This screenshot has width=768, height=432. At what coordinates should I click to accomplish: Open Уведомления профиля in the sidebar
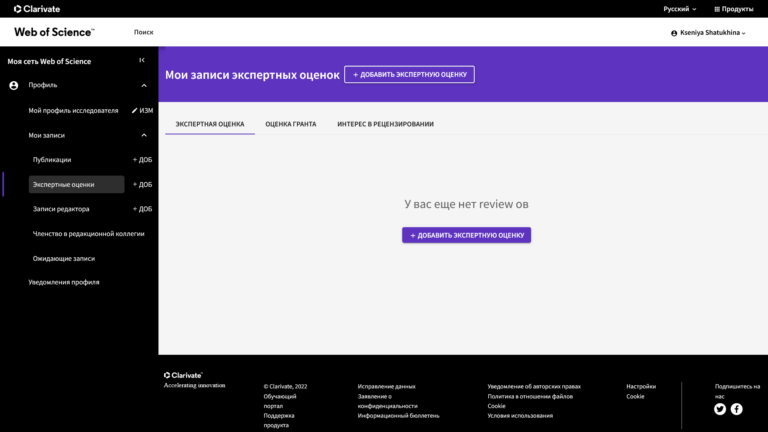tap(64, 282)
